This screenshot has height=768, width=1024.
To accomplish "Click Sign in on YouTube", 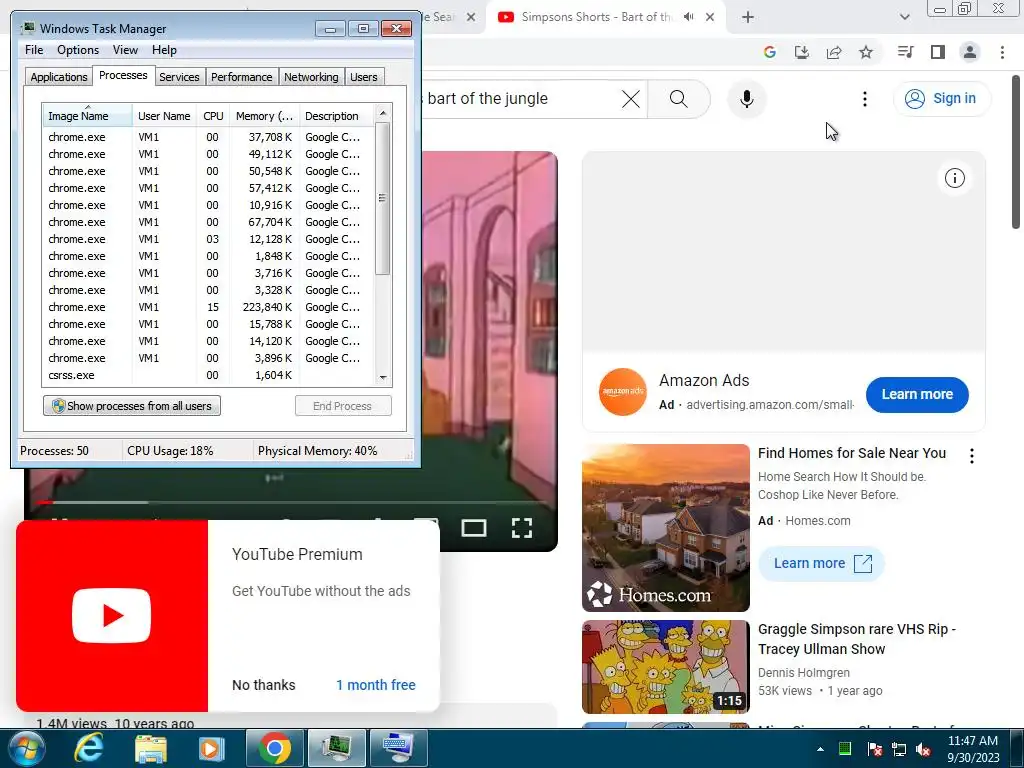I will pyautogui.click(x=942, y=99).
